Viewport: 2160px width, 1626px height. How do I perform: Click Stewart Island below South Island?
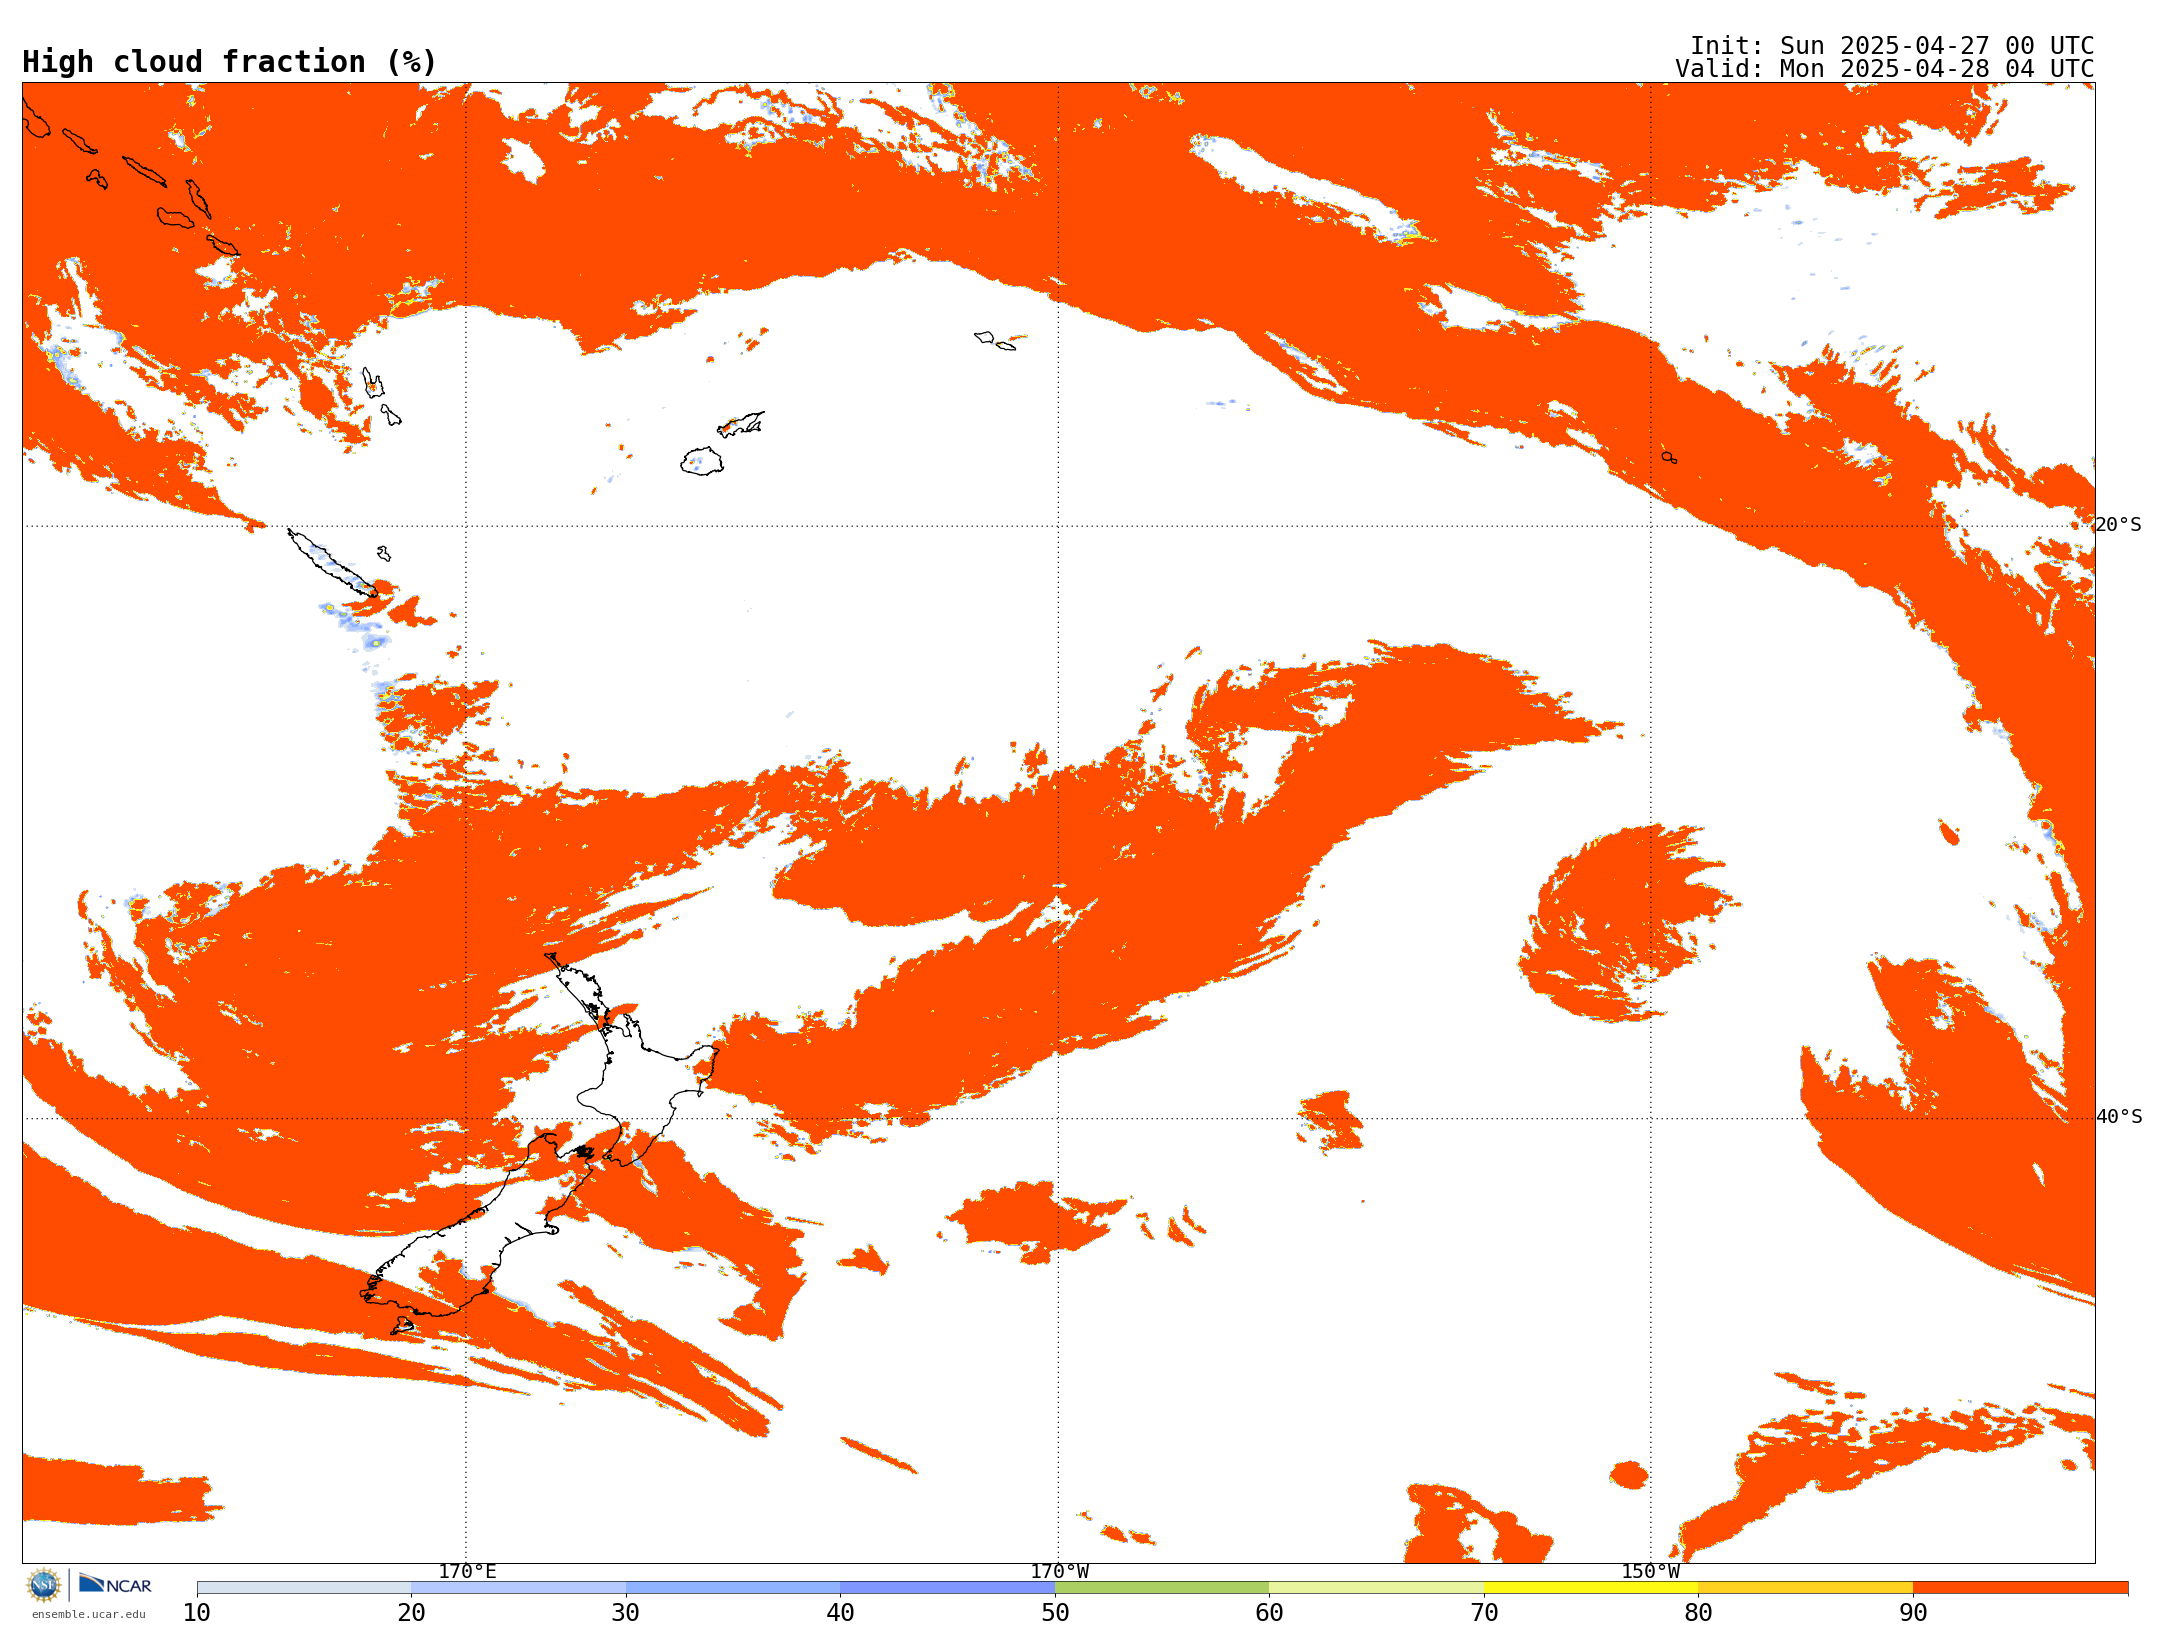(402, 1326)
